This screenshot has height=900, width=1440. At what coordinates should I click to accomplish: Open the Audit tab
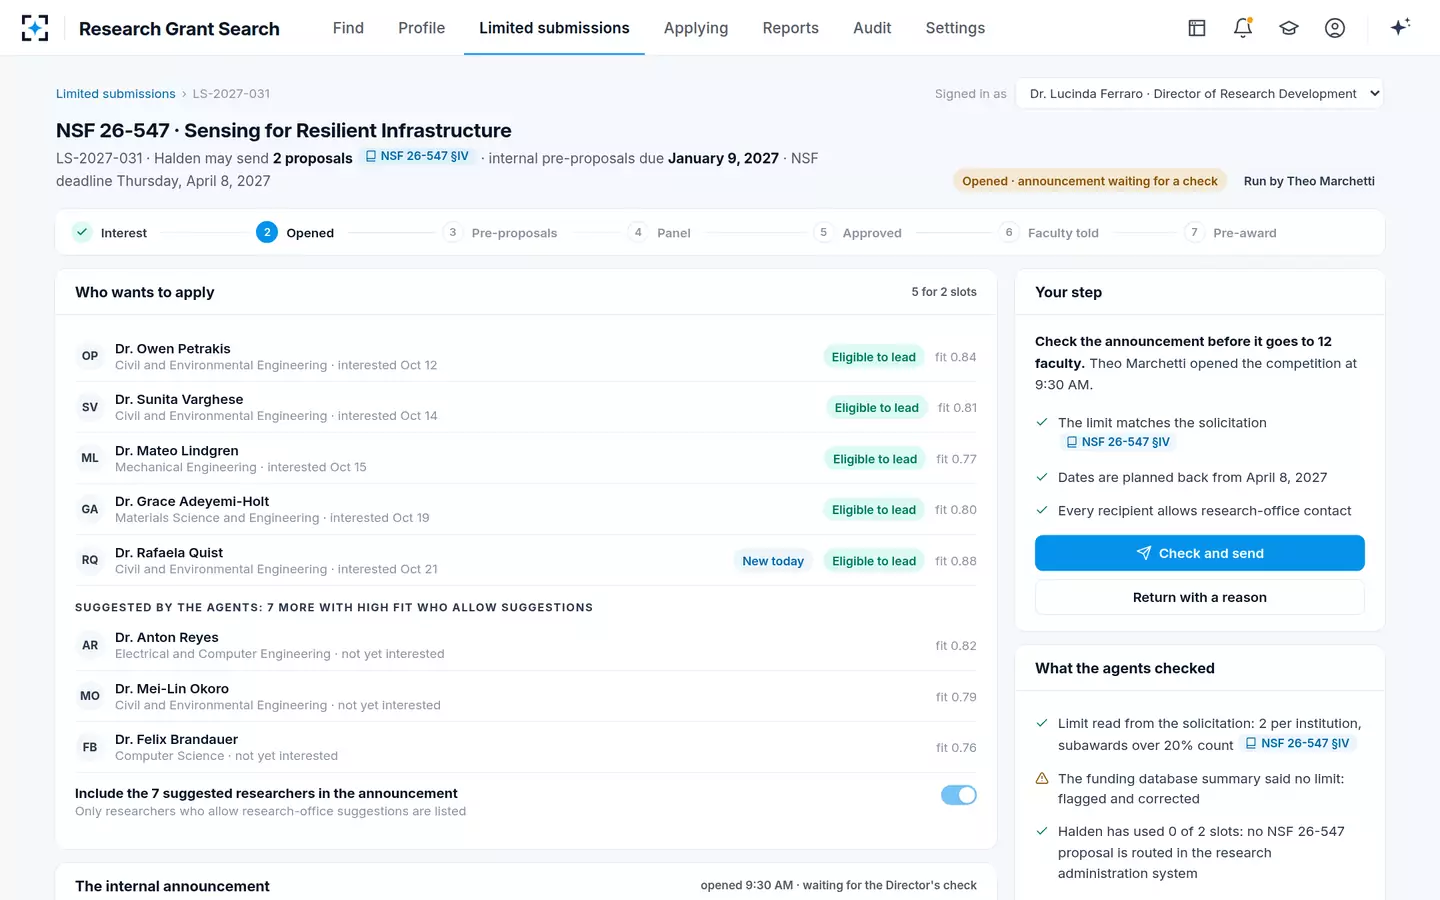872,28
